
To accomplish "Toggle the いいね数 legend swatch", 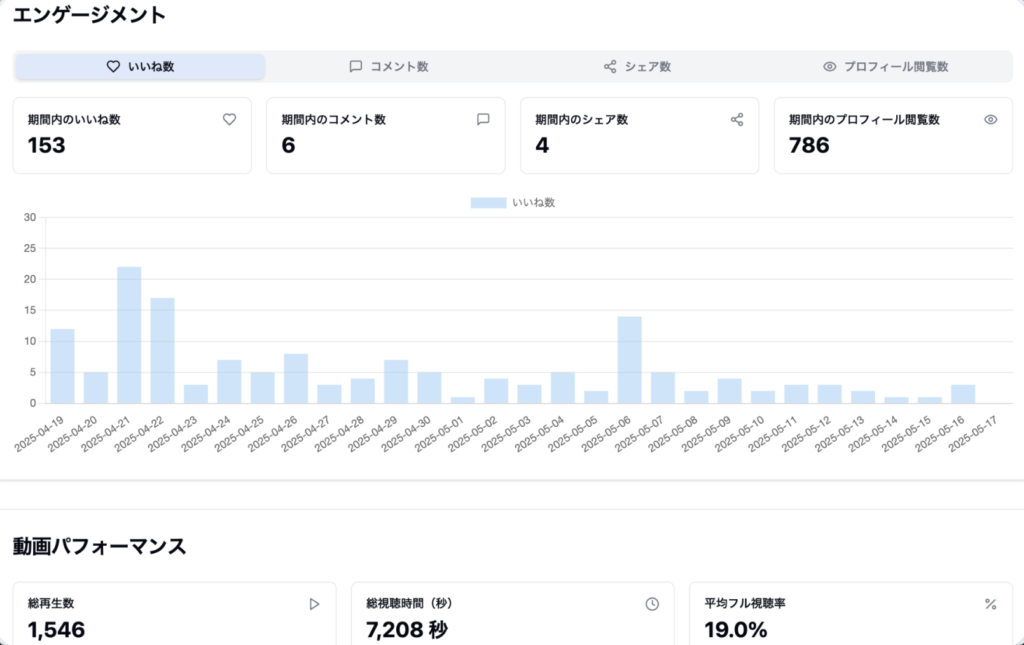I will coord(488,202).
